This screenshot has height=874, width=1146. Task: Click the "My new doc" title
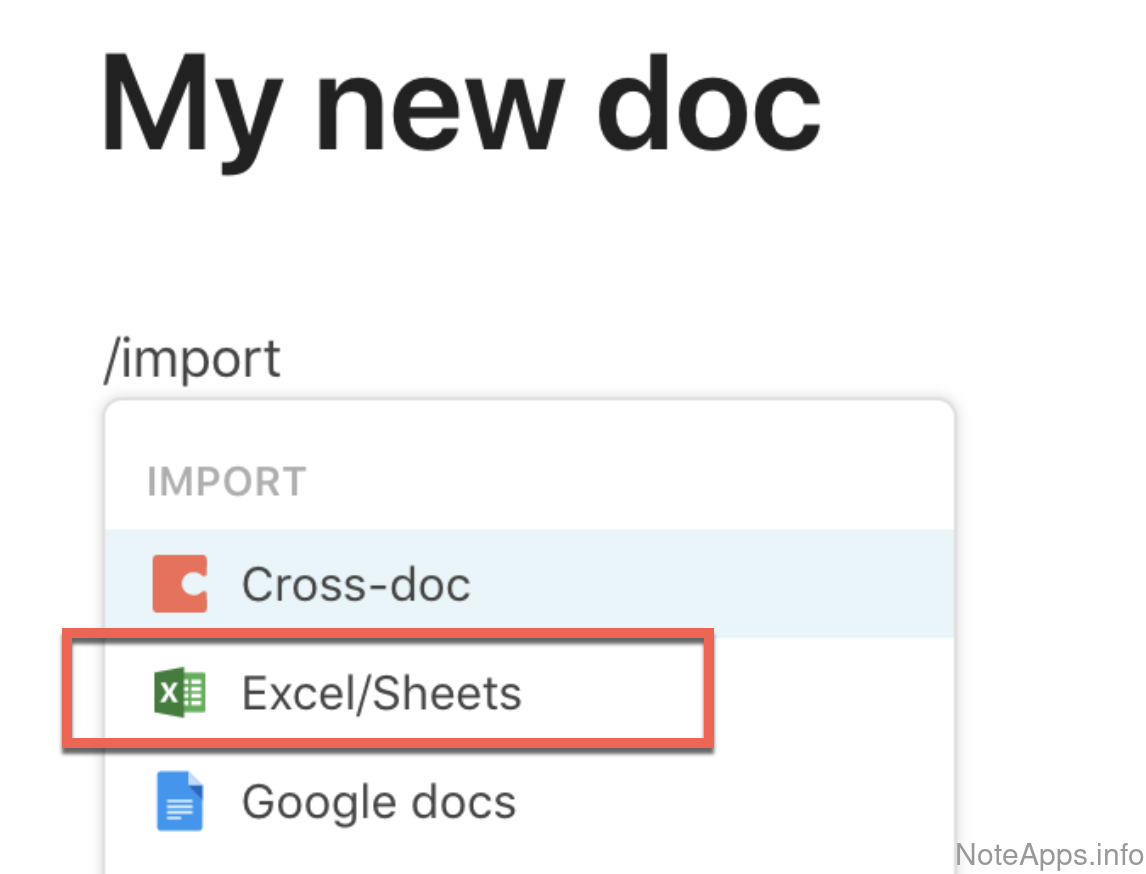[x=460, y=102]
